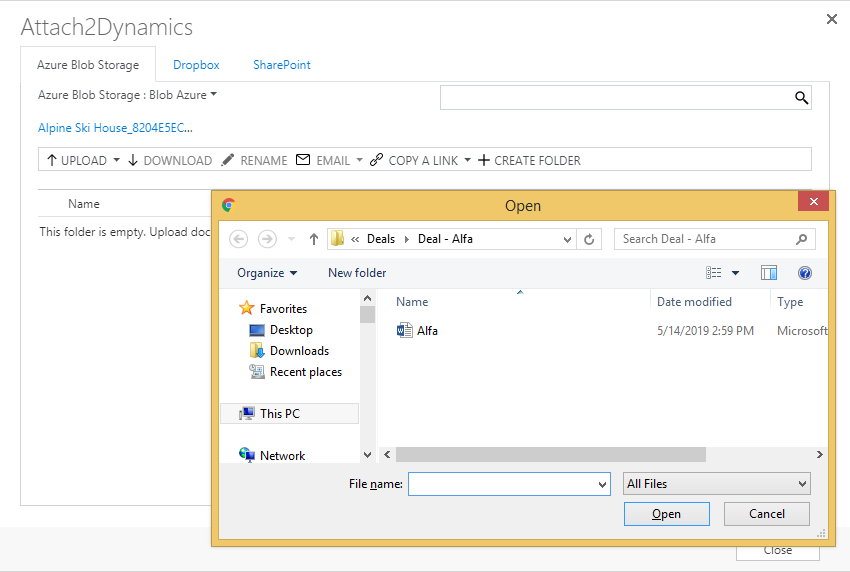The image size is (850, 572).
Task: Expand the Email dropdown arrow
Action: (359, 160)
